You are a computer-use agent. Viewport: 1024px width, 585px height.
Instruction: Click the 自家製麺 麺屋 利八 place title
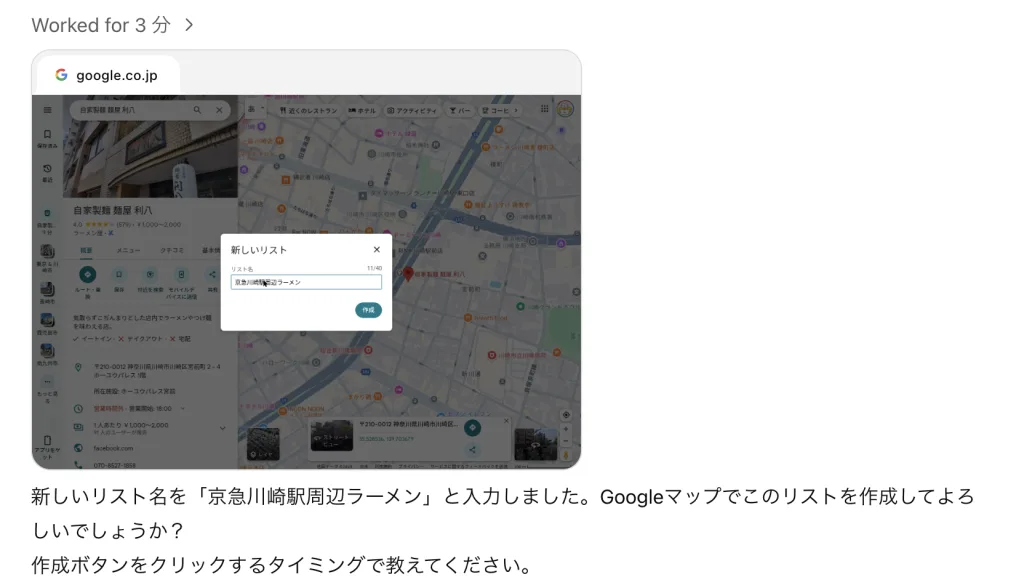tap(113, 210)
